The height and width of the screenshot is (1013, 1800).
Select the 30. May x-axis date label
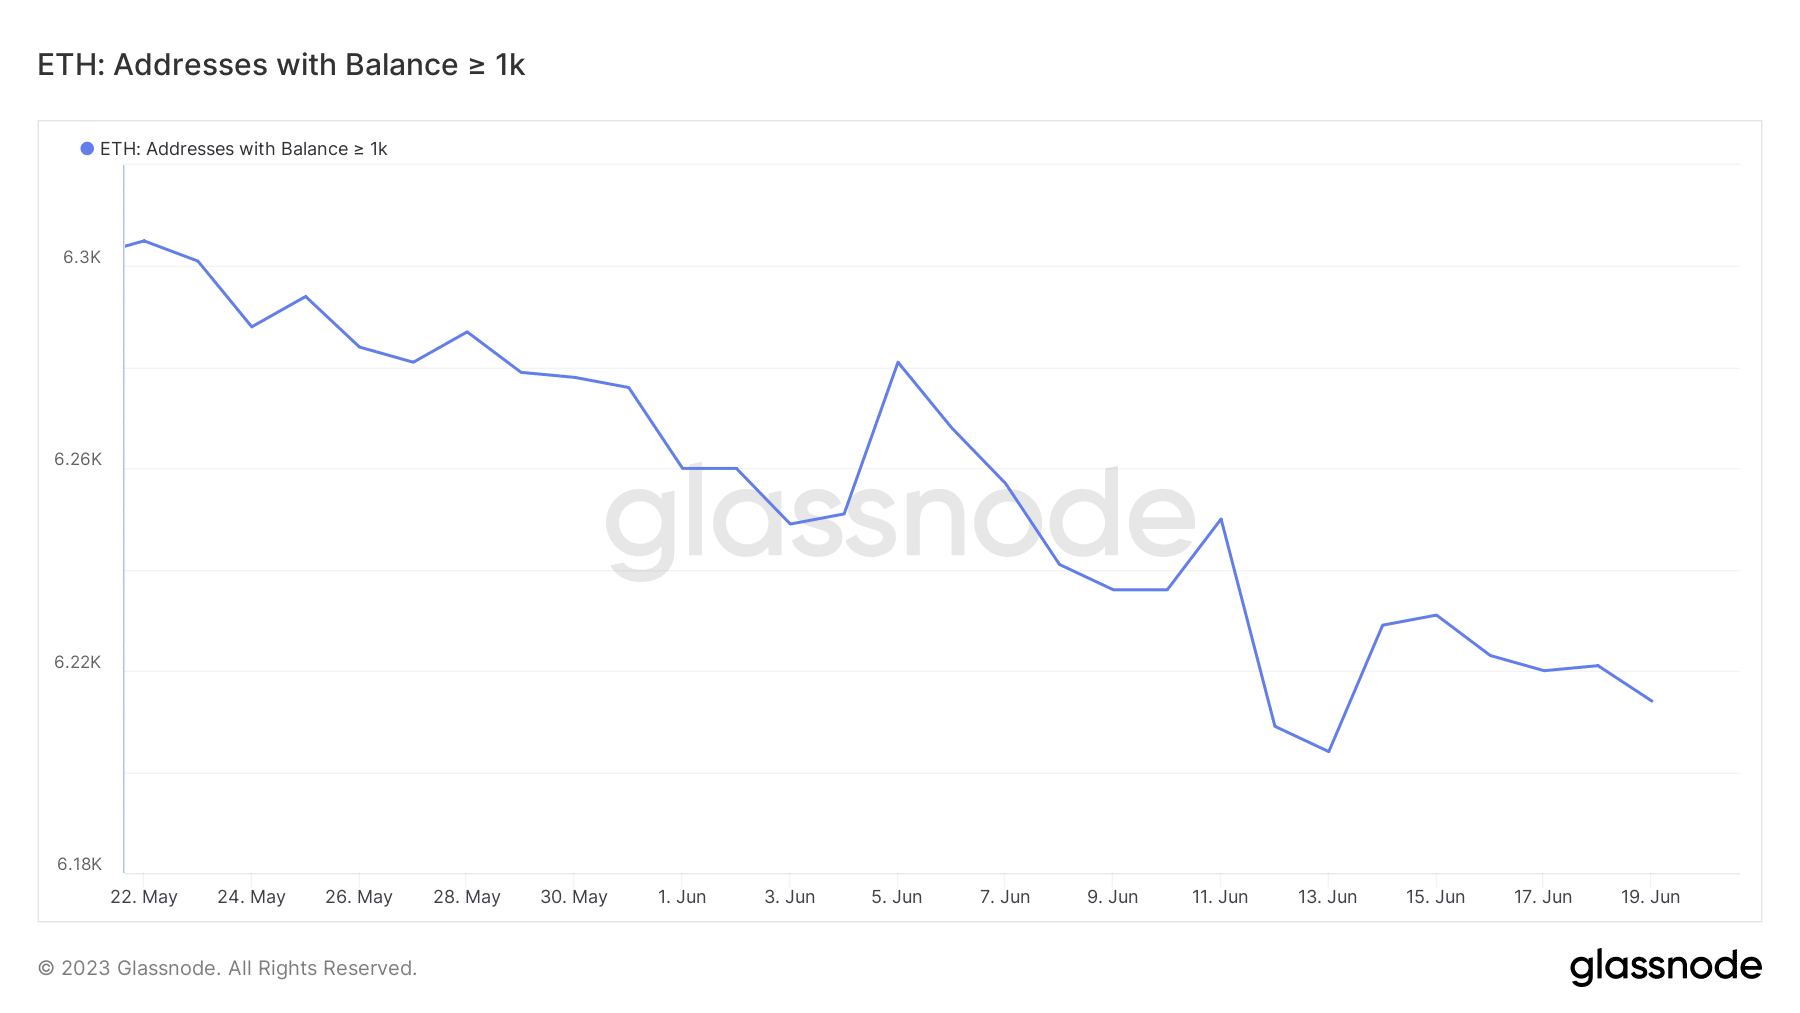(574, 897)
